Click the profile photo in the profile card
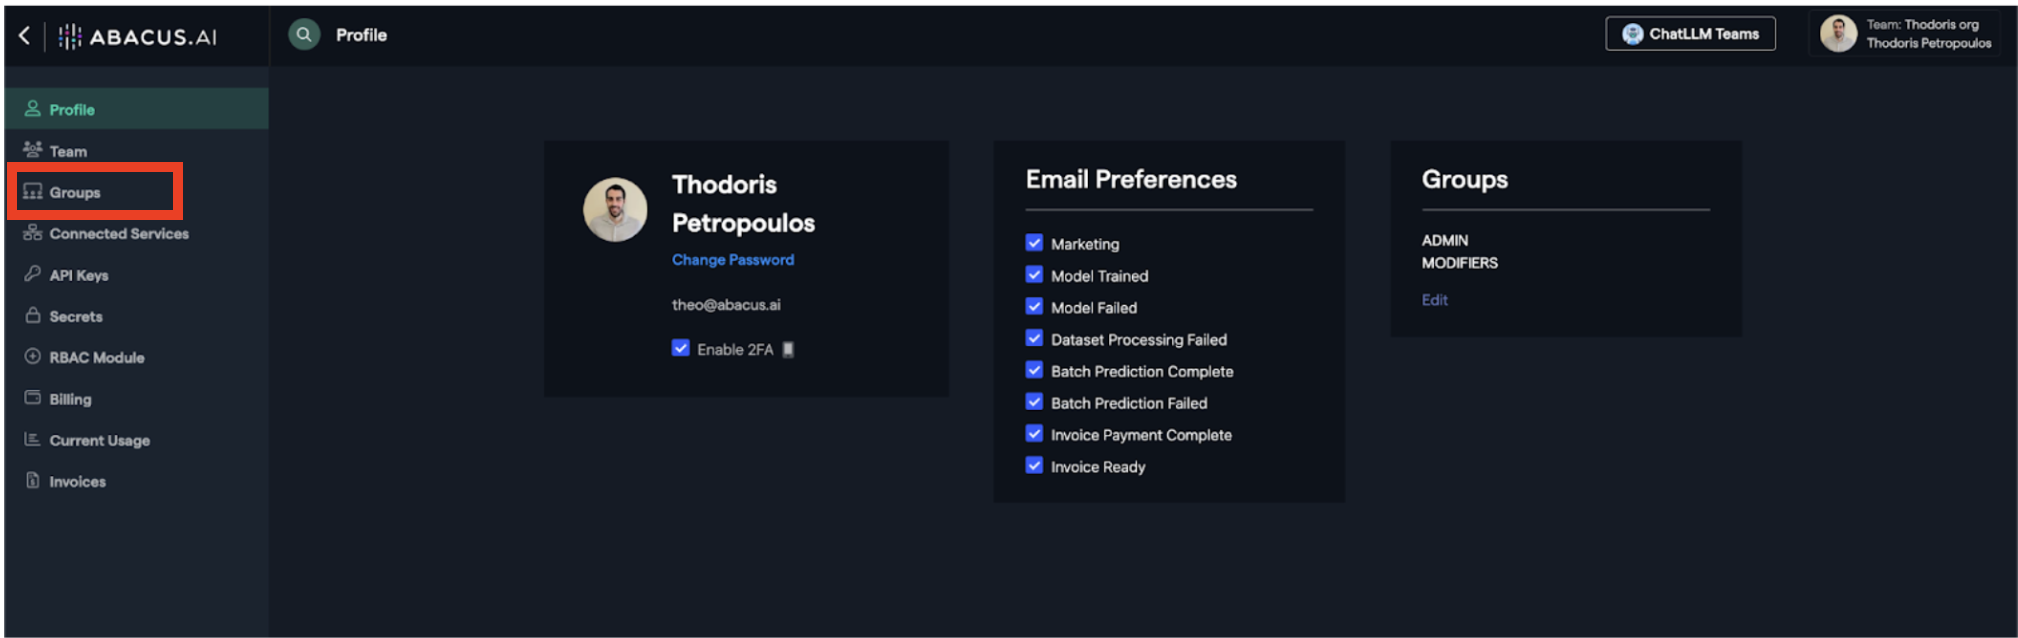Screen dimensions: 2018x638 coord(615,210)
